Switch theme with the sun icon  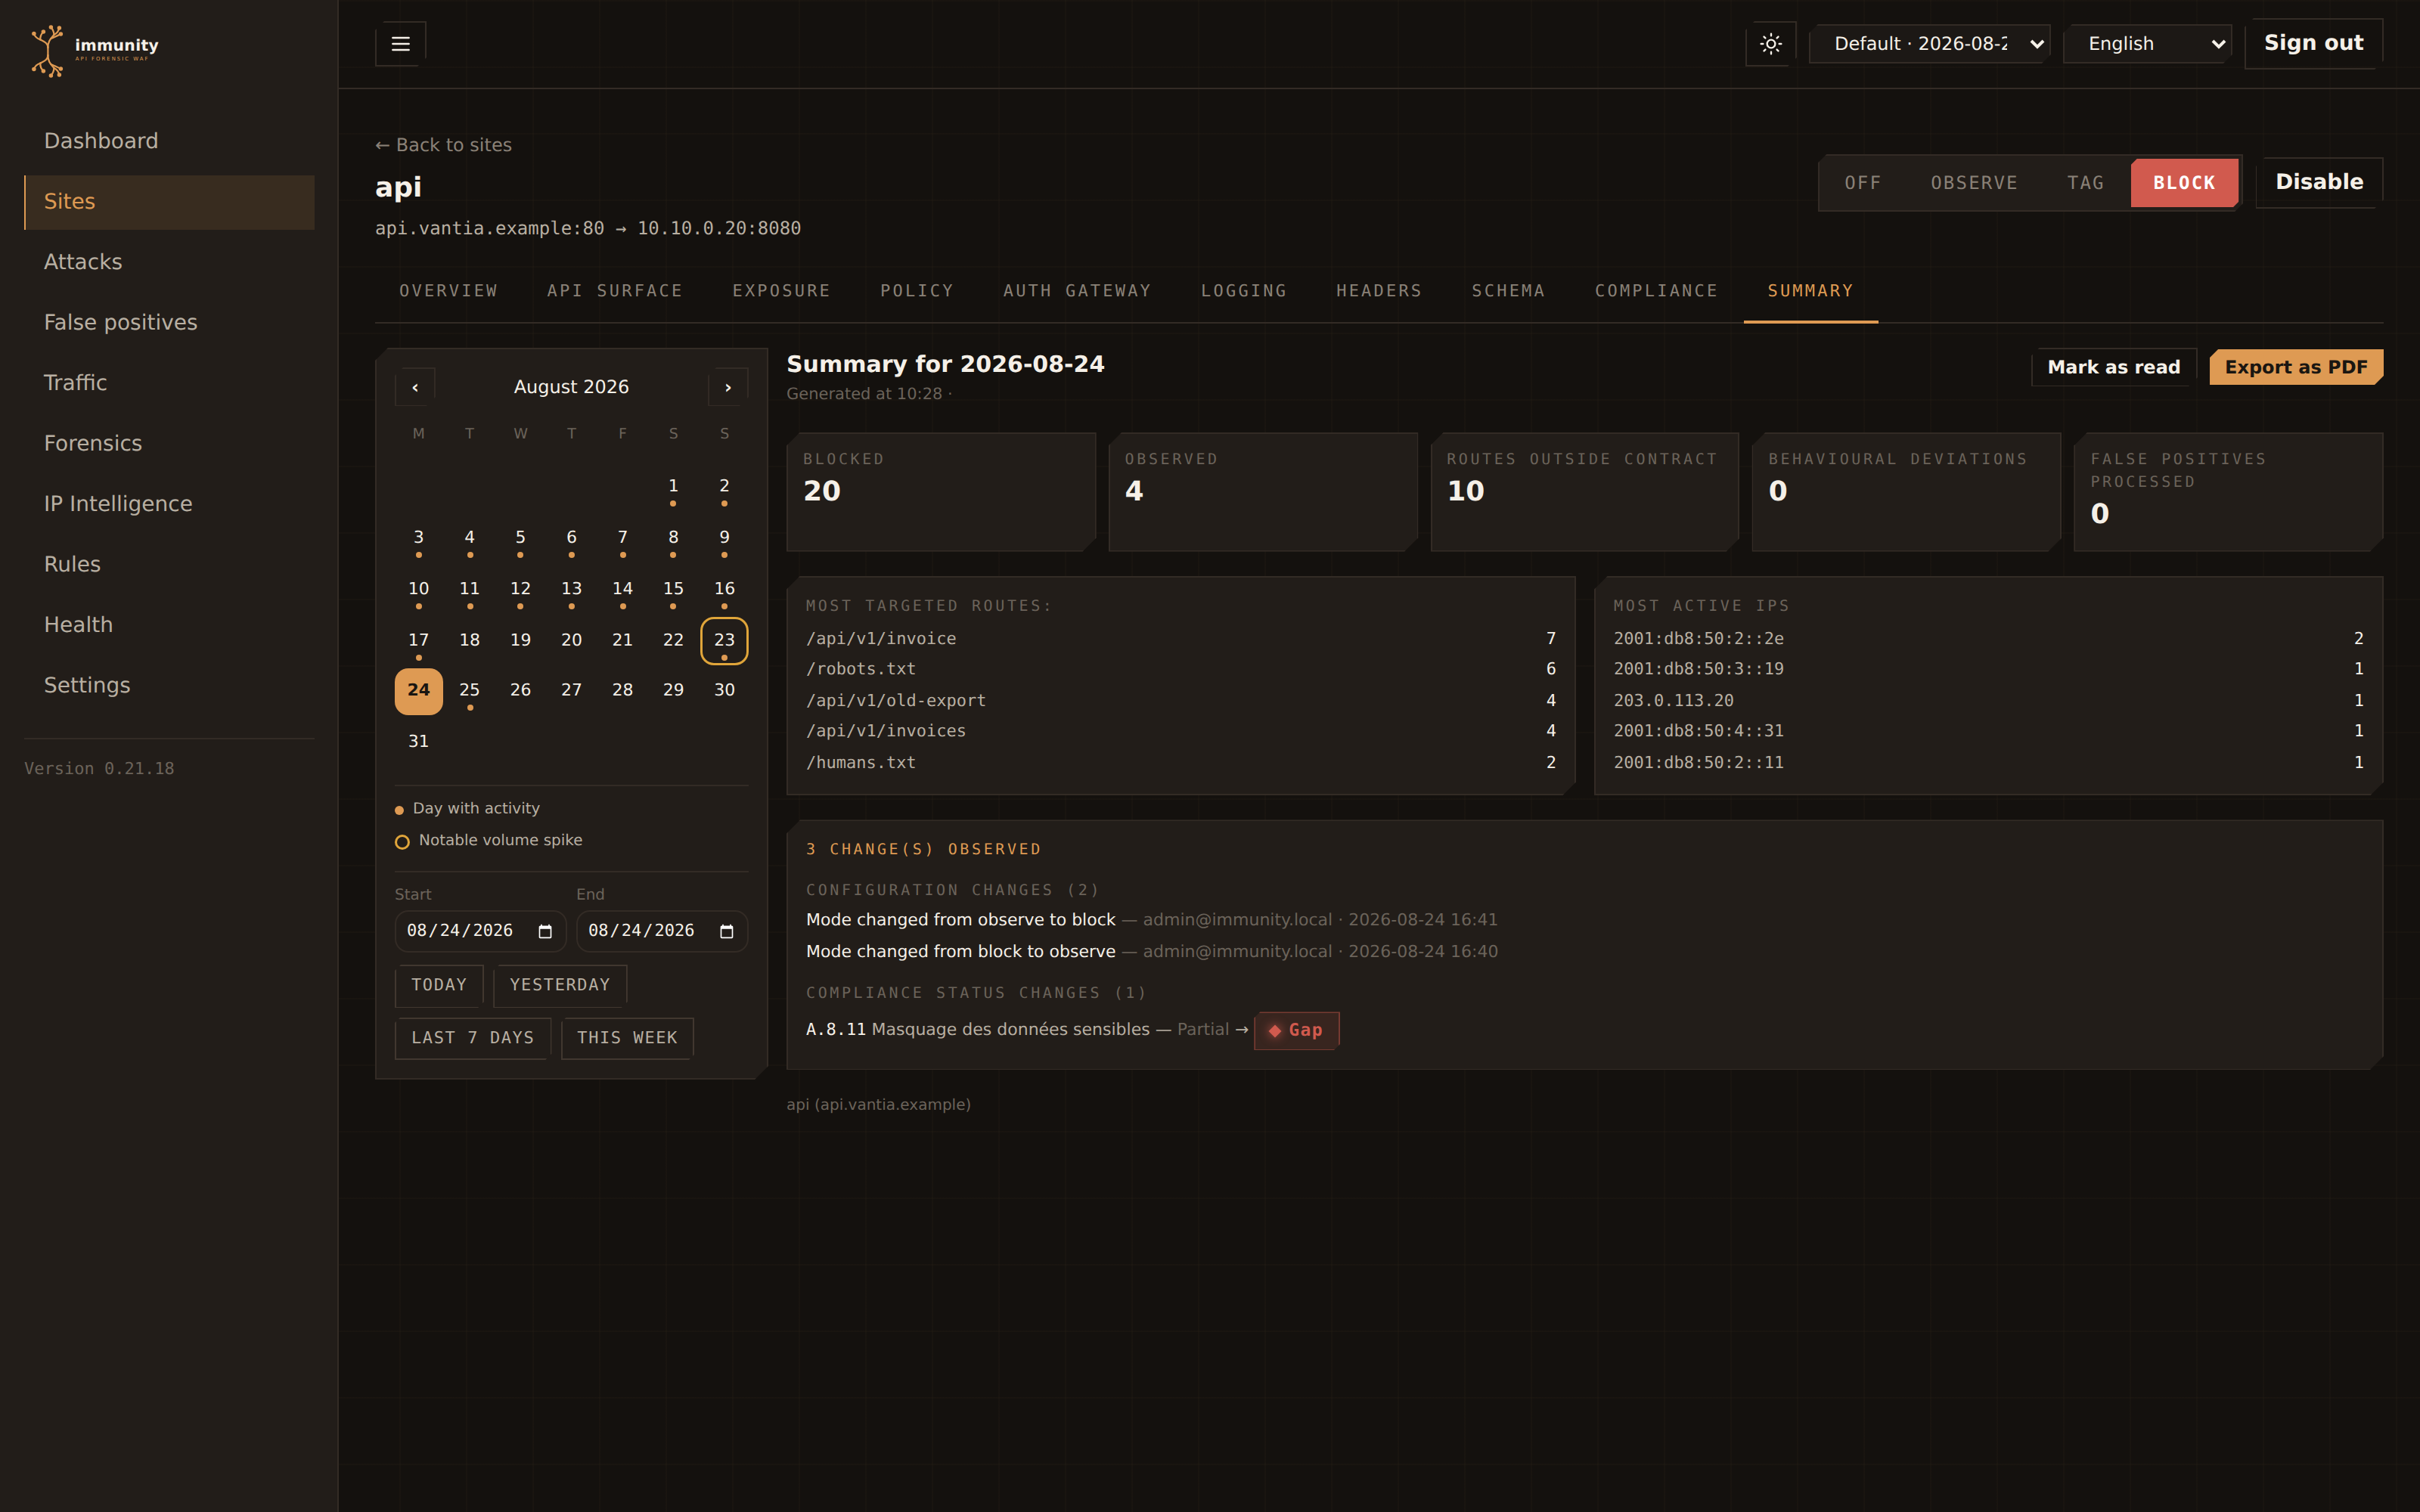pyautogui.click(x=1770, y=44)
